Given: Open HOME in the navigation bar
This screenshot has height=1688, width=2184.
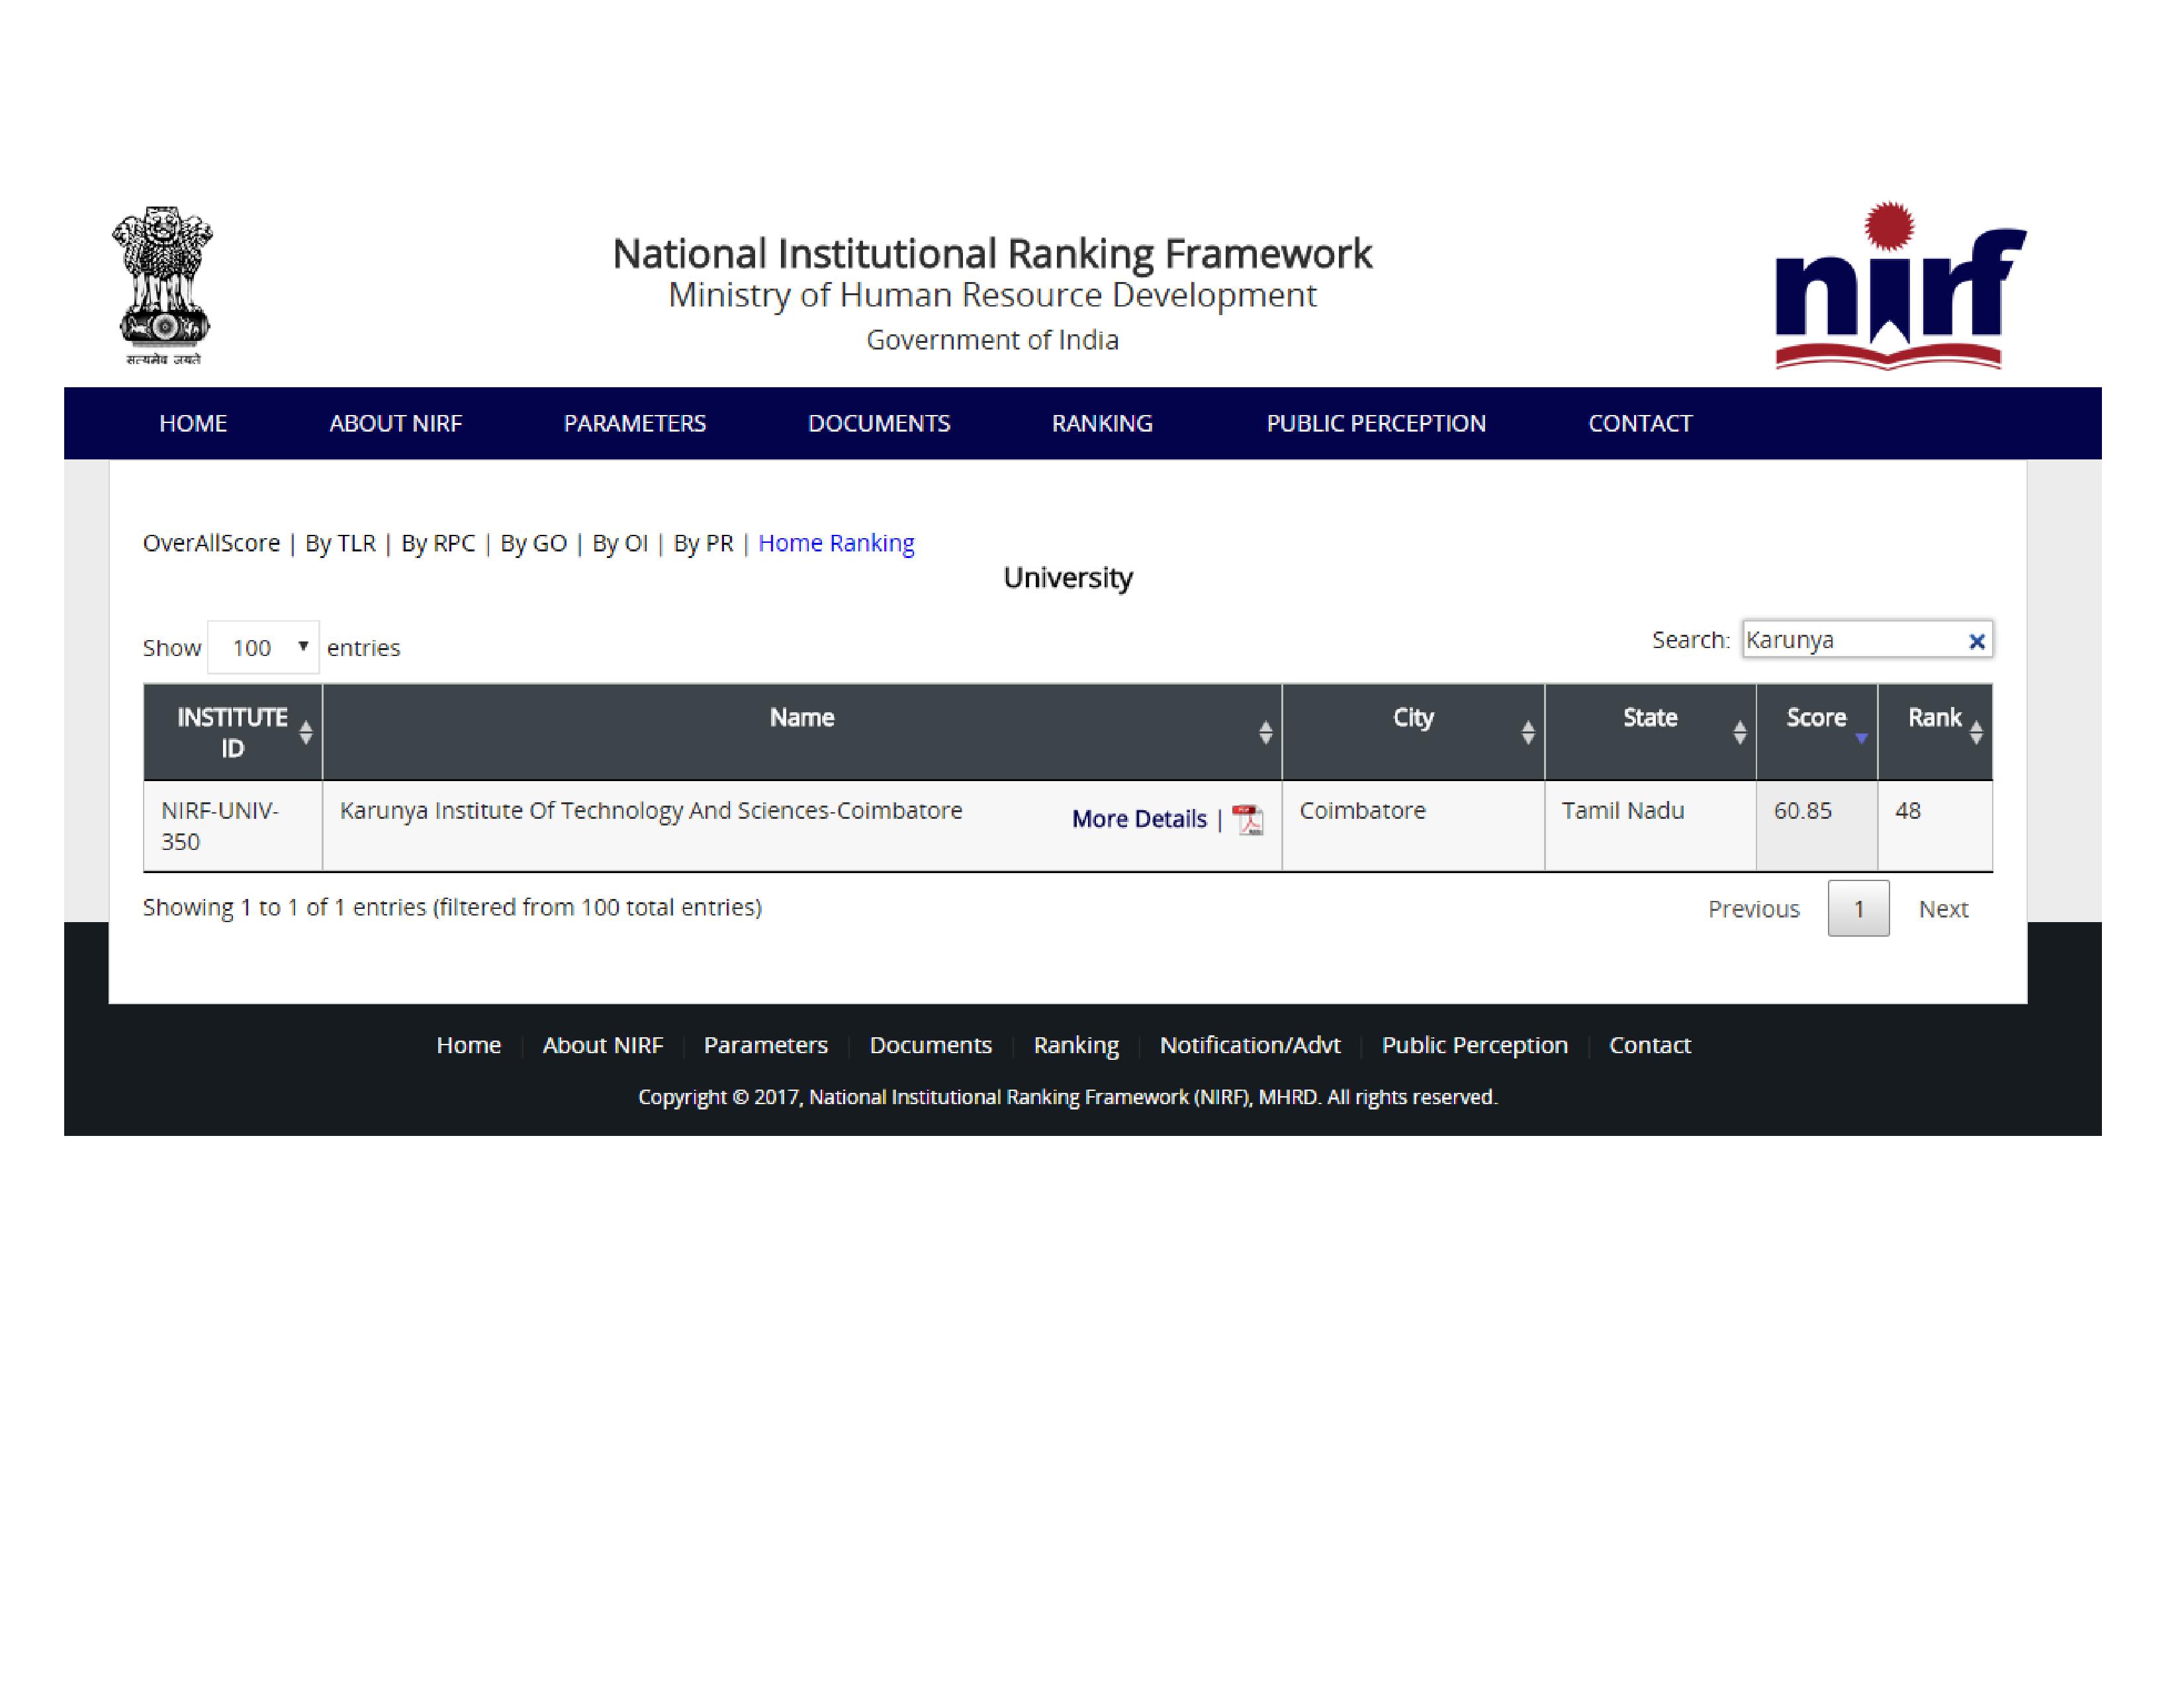Looking at the screenshot, I should point(193,424).
